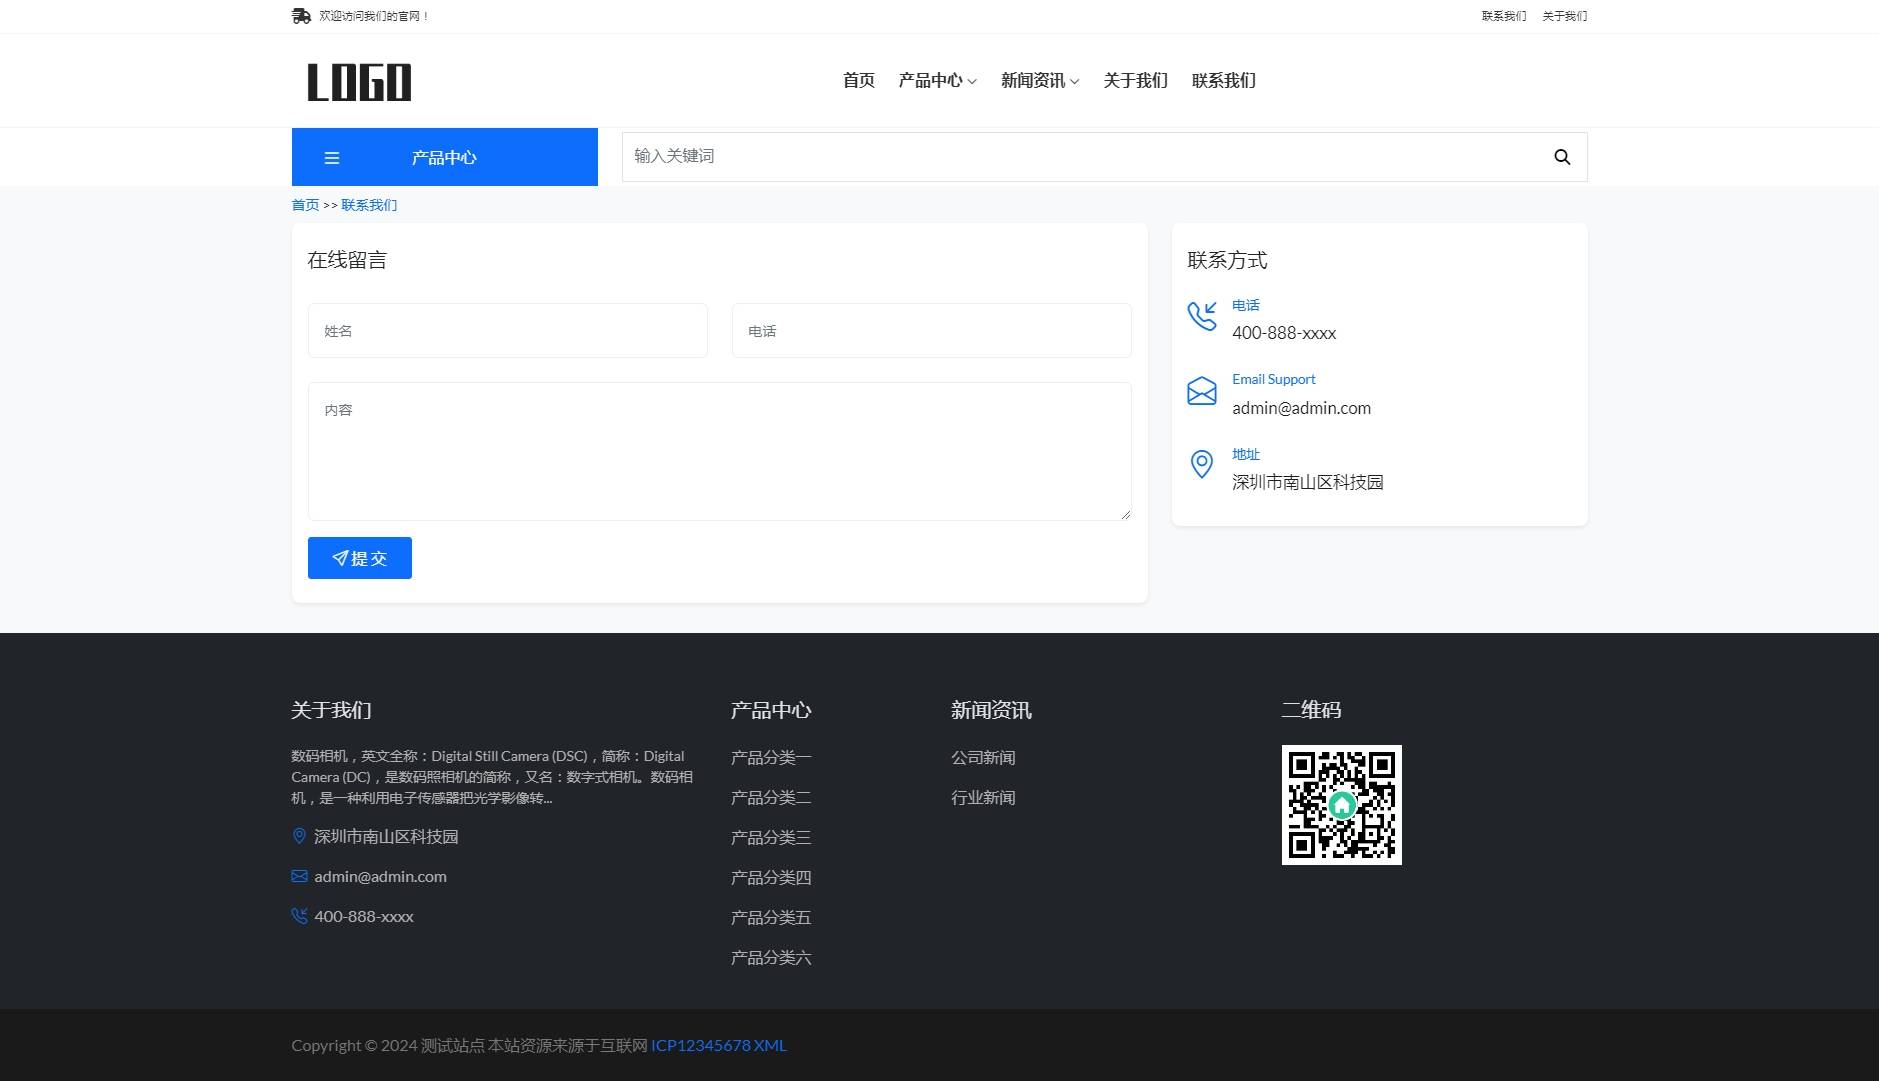Click the 姓名 name input field
The height and width of the screenshot is (1081, 1879).
click(x=506, y=330)
